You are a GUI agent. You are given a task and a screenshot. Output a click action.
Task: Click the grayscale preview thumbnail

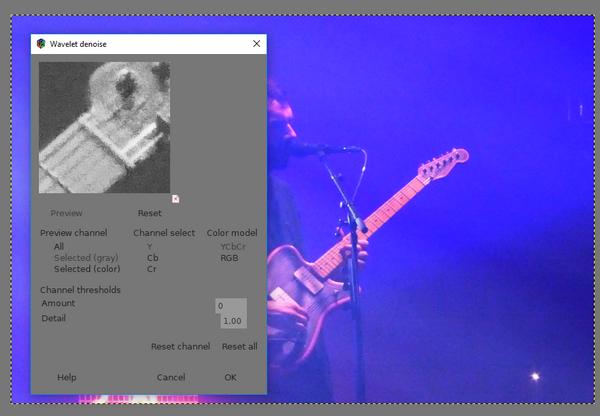[x=104, y=127]
